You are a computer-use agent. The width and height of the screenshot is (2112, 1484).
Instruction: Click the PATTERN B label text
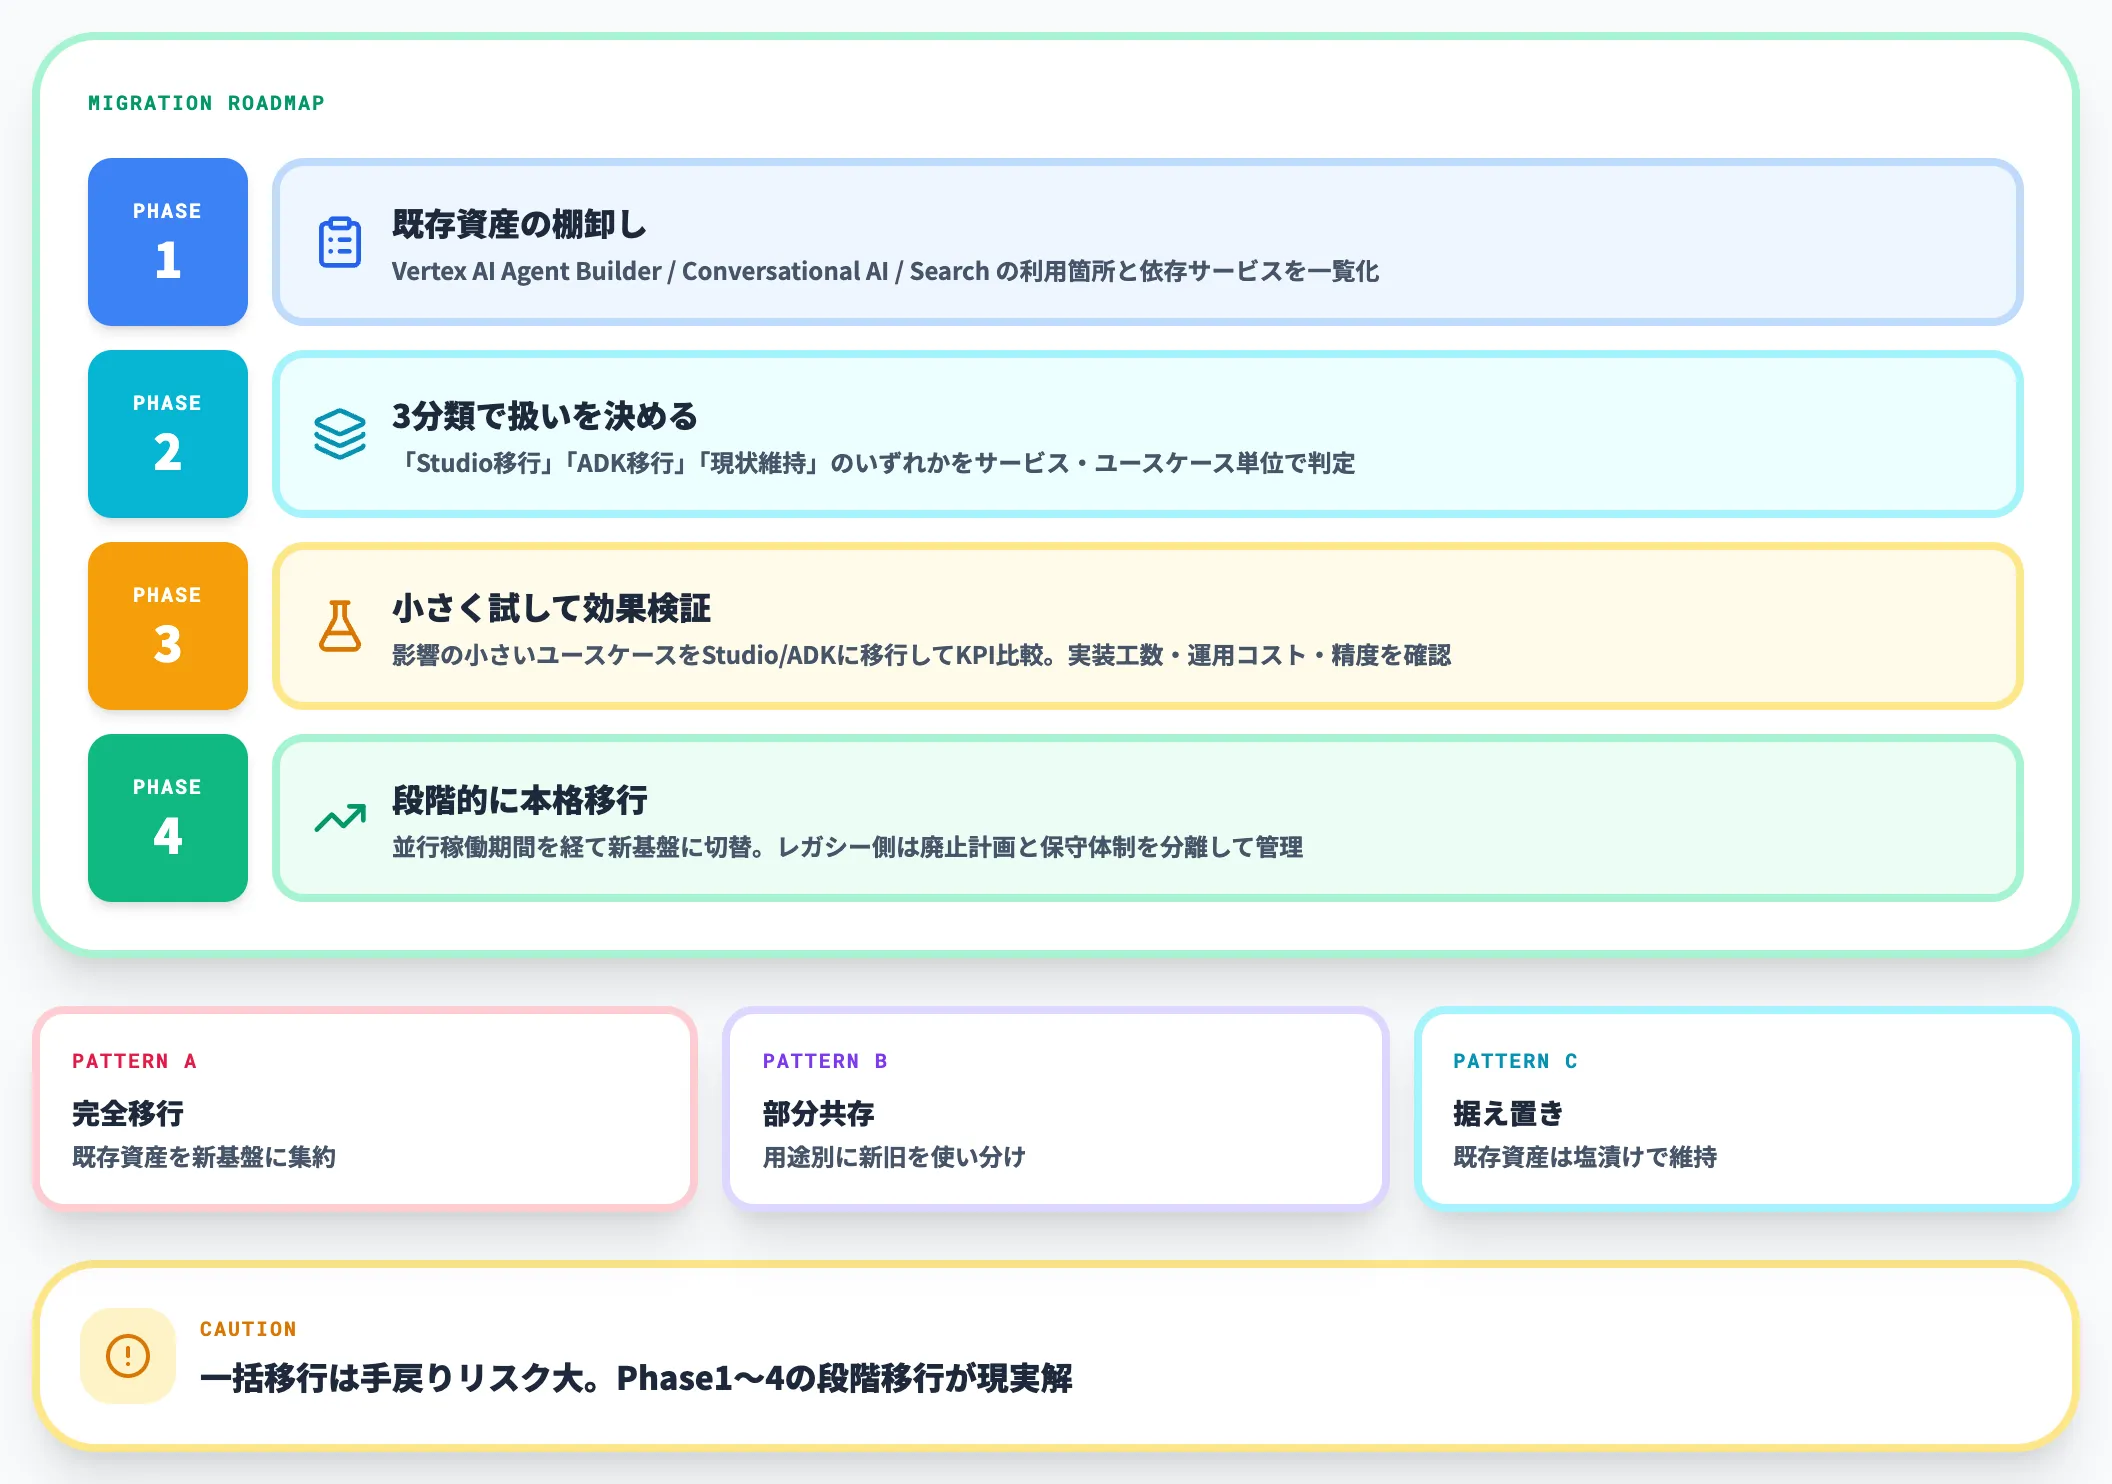point(825,1061)
